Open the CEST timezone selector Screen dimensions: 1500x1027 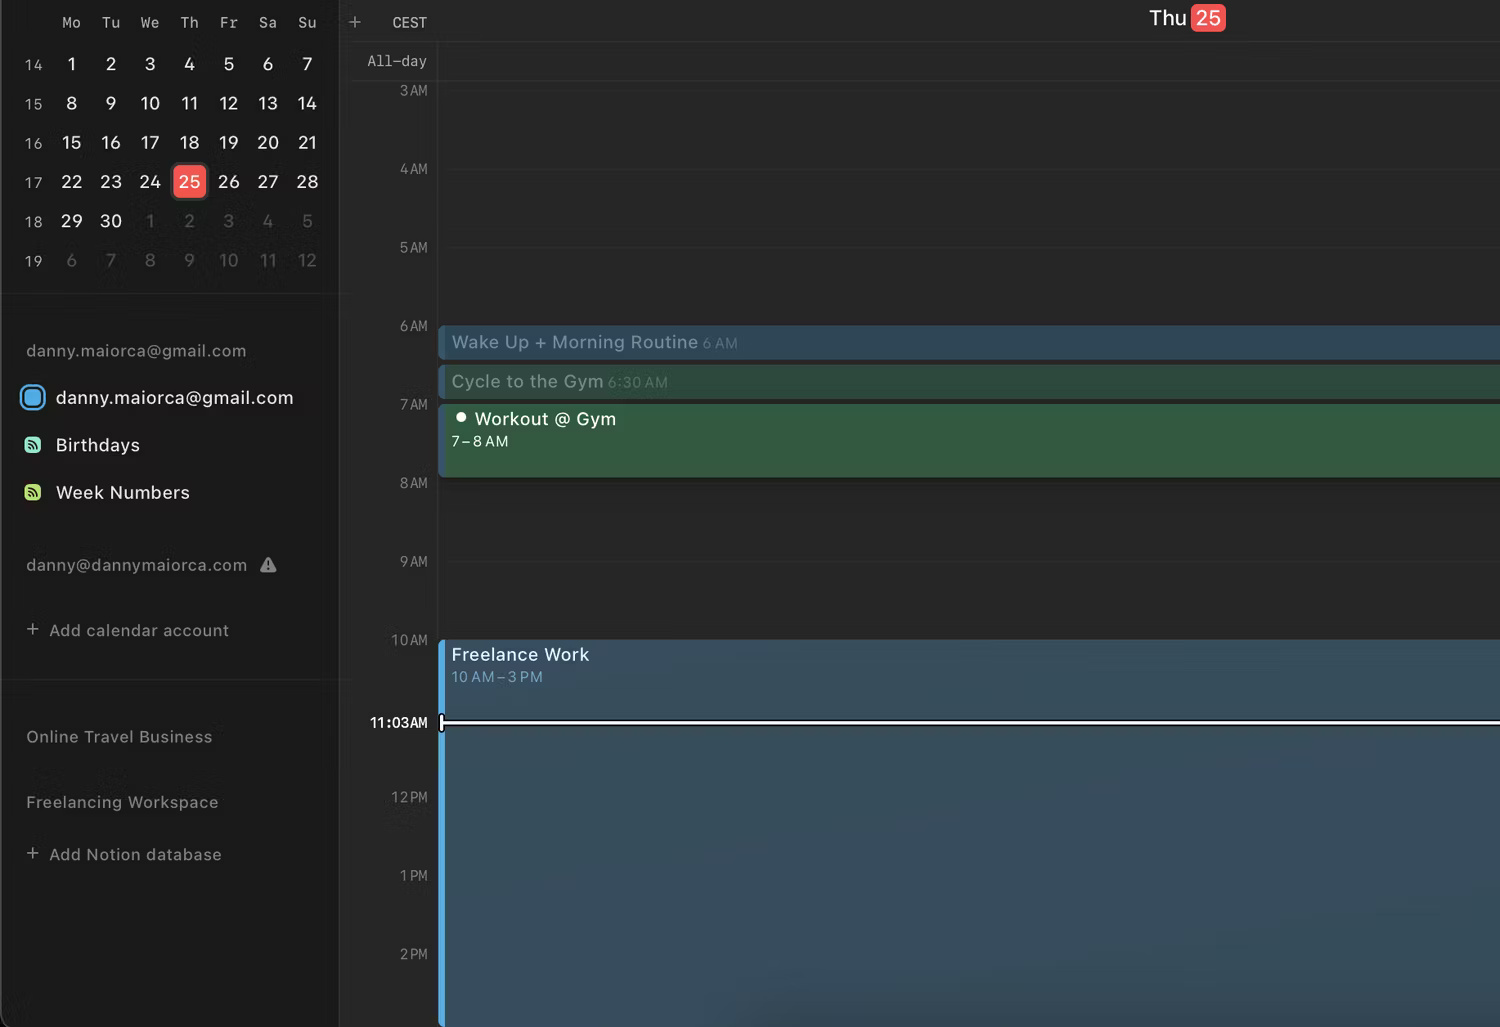[x=409, y=22]
